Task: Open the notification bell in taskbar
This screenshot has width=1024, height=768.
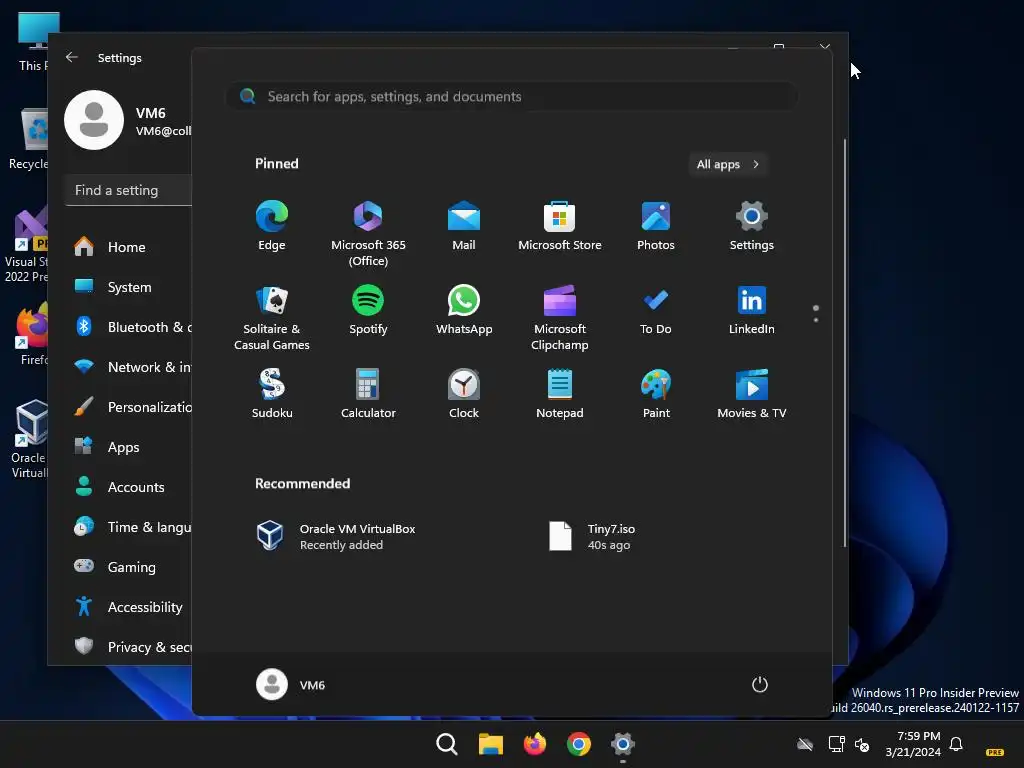Action: [956, 744]
